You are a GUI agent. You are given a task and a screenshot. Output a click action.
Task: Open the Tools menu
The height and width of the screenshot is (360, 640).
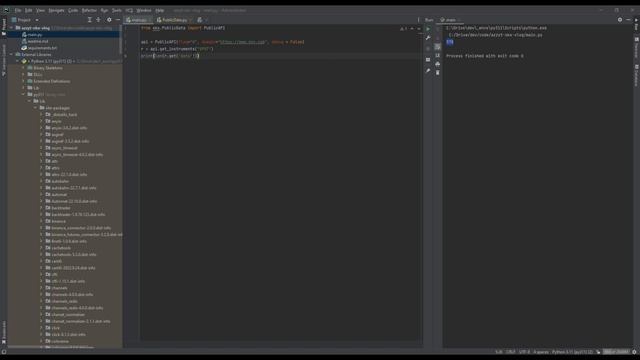(x=117, y=10)
